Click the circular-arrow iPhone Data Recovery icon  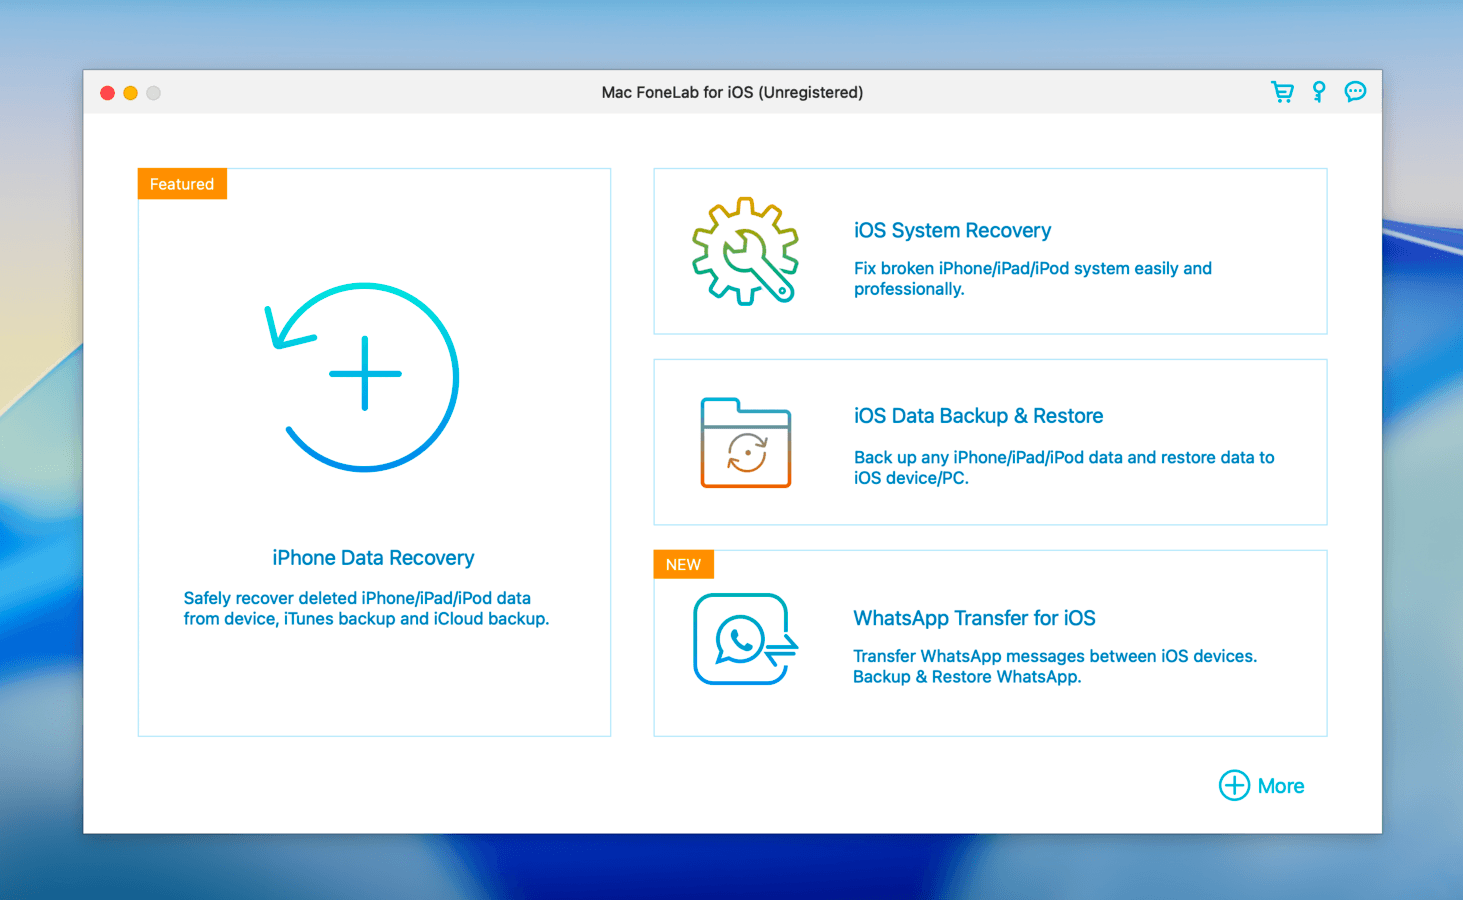366,377
